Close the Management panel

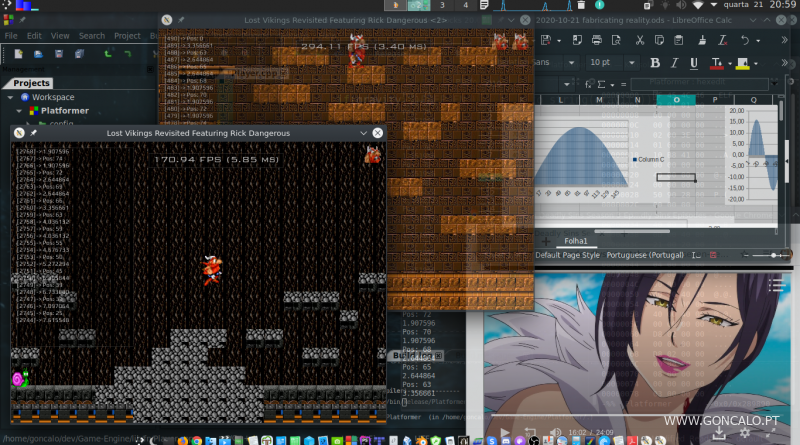pos(150,69)
